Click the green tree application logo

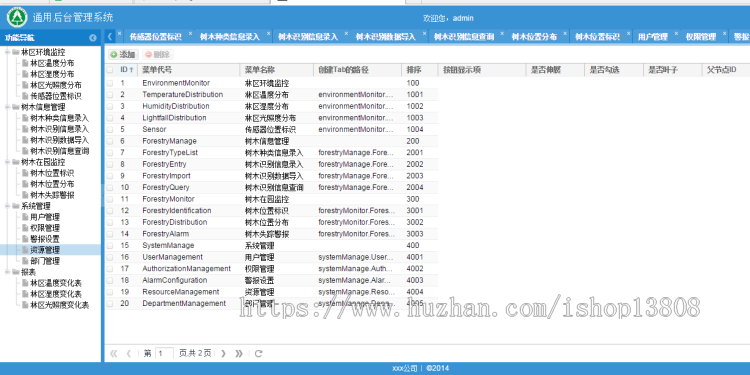[x=17, y=18]
